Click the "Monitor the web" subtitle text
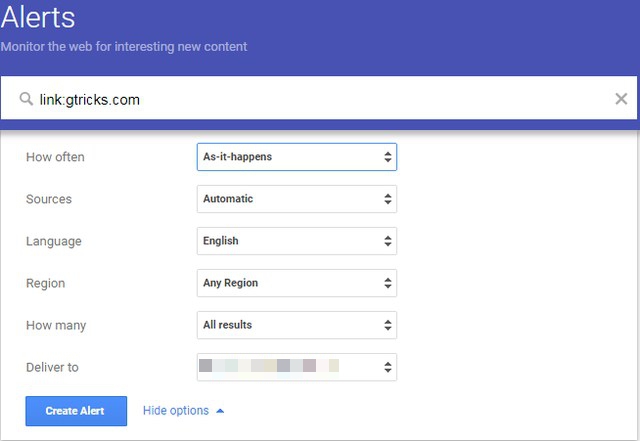640x441 pixels. tap(124, 47)
